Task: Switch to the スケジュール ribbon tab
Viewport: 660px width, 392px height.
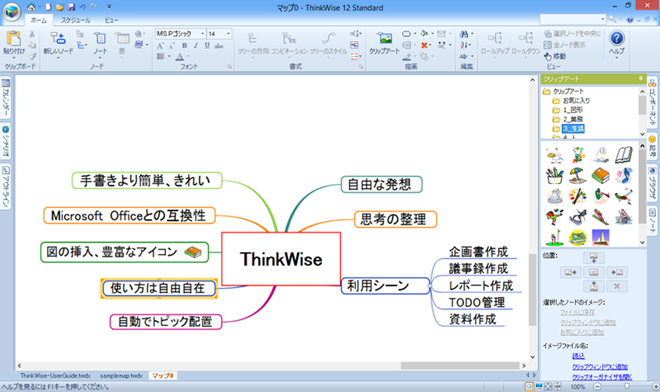Action: tap(76, 20)
